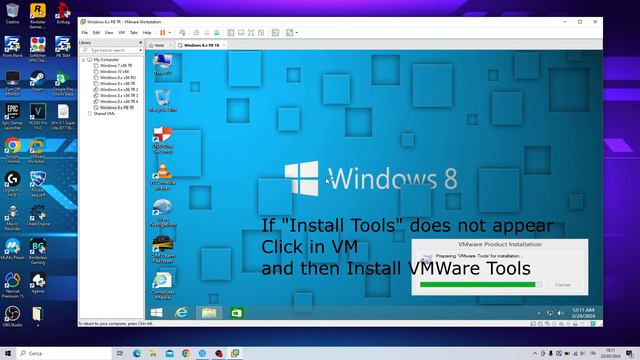The height and width of the screenshot is (360, 640).
Task: Collapse the My Computer tree node
Action: [x=84, y=60]
